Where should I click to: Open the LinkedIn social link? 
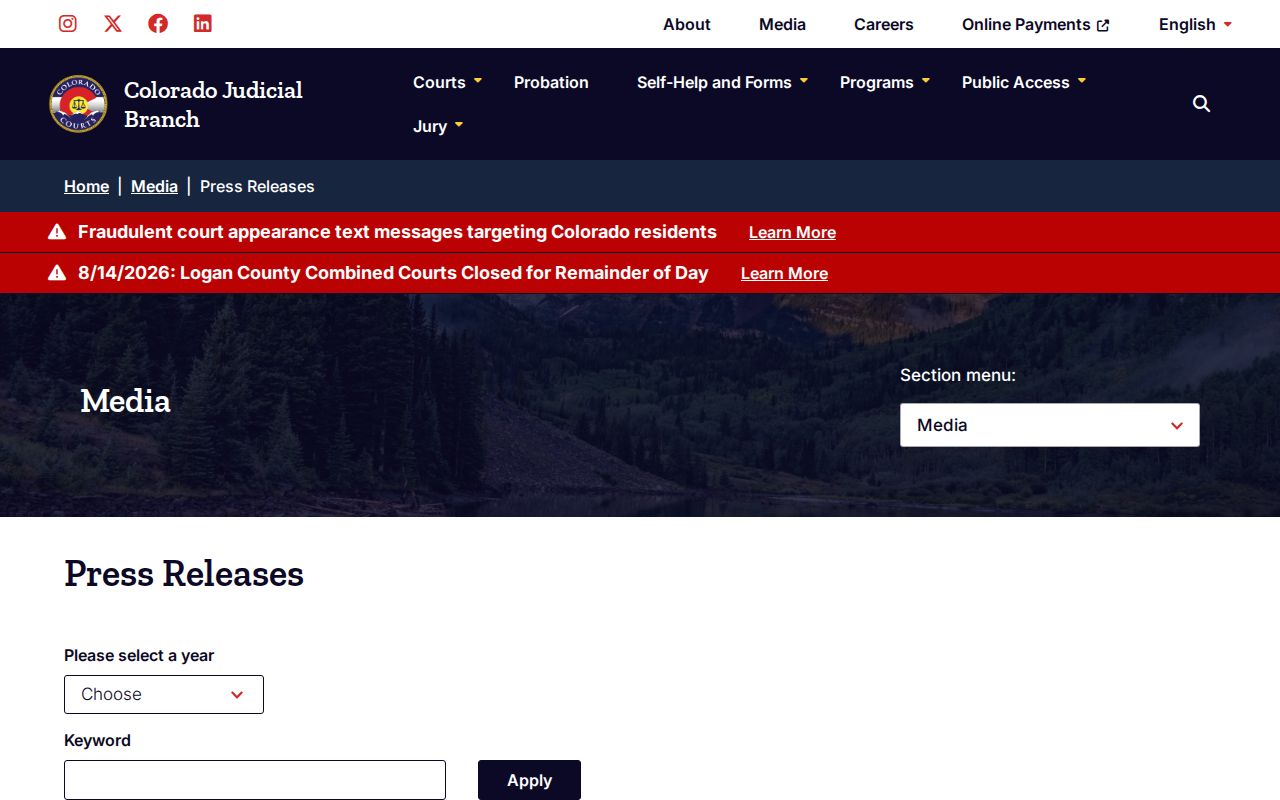pyautogui.click(x=203, y=23)
